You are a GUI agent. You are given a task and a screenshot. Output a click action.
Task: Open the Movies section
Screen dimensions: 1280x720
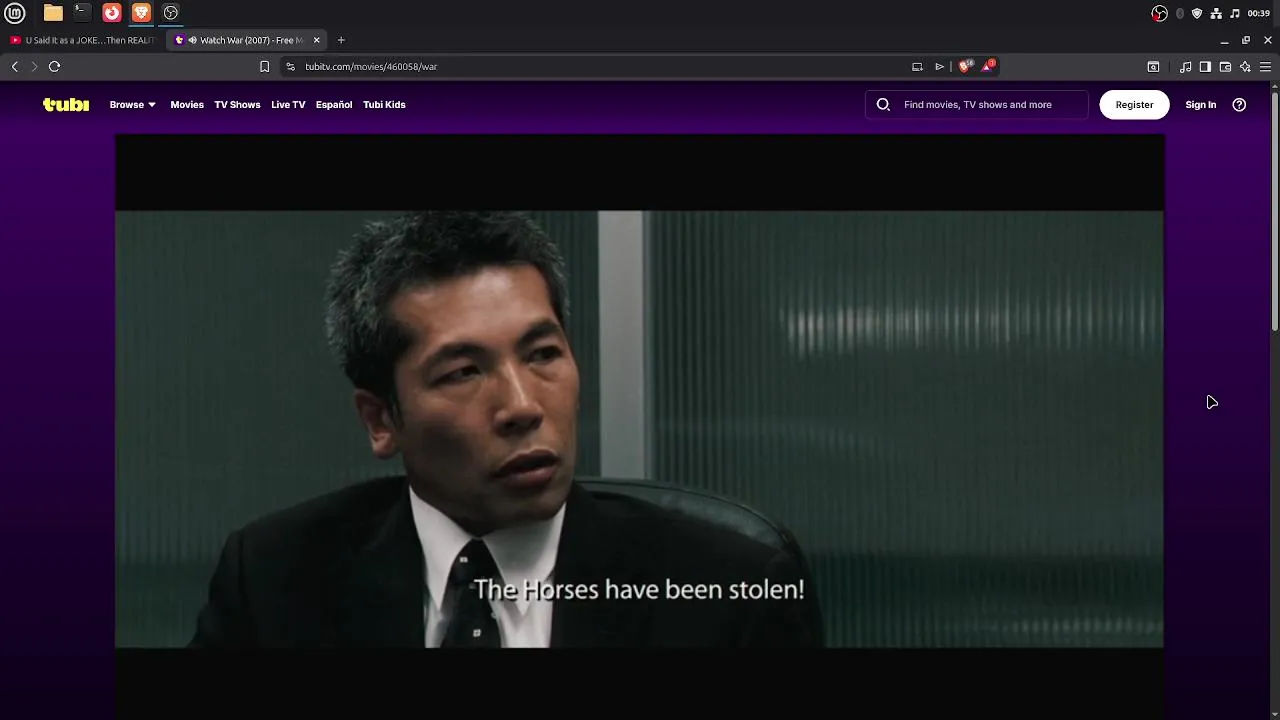tap(187, 104)
